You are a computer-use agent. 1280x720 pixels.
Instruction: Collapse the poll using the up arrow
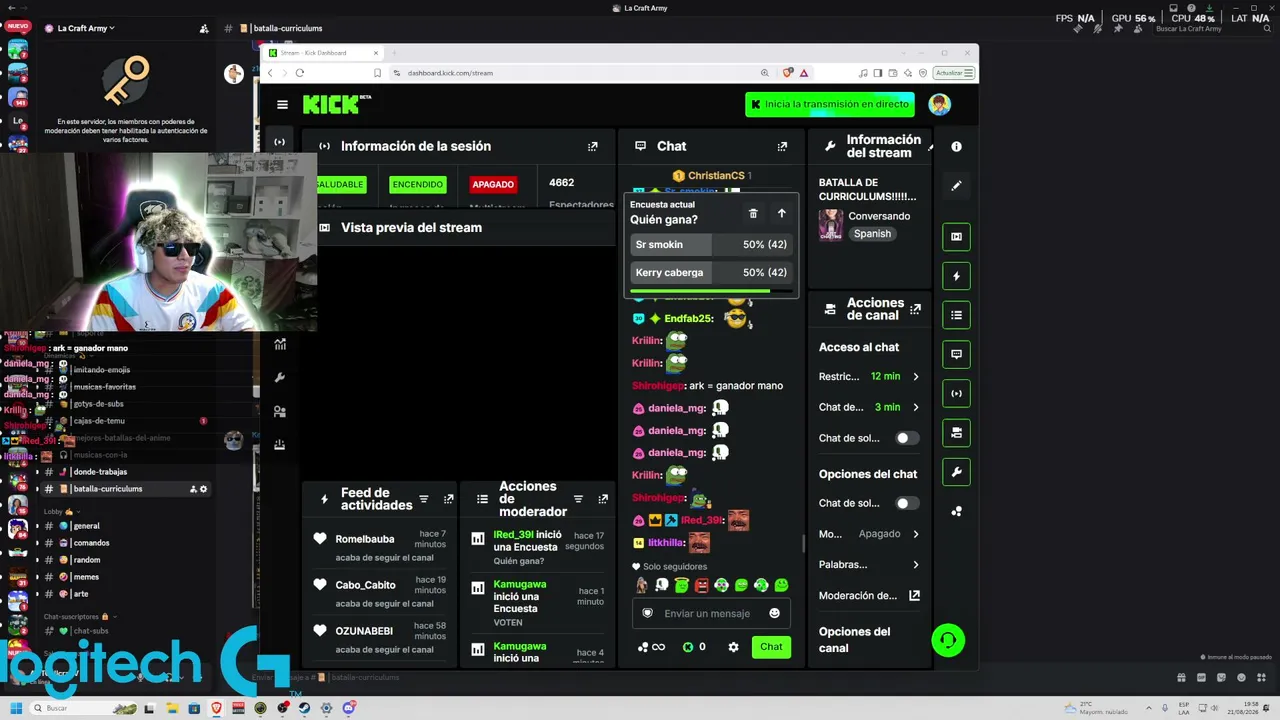click(782, 213)
